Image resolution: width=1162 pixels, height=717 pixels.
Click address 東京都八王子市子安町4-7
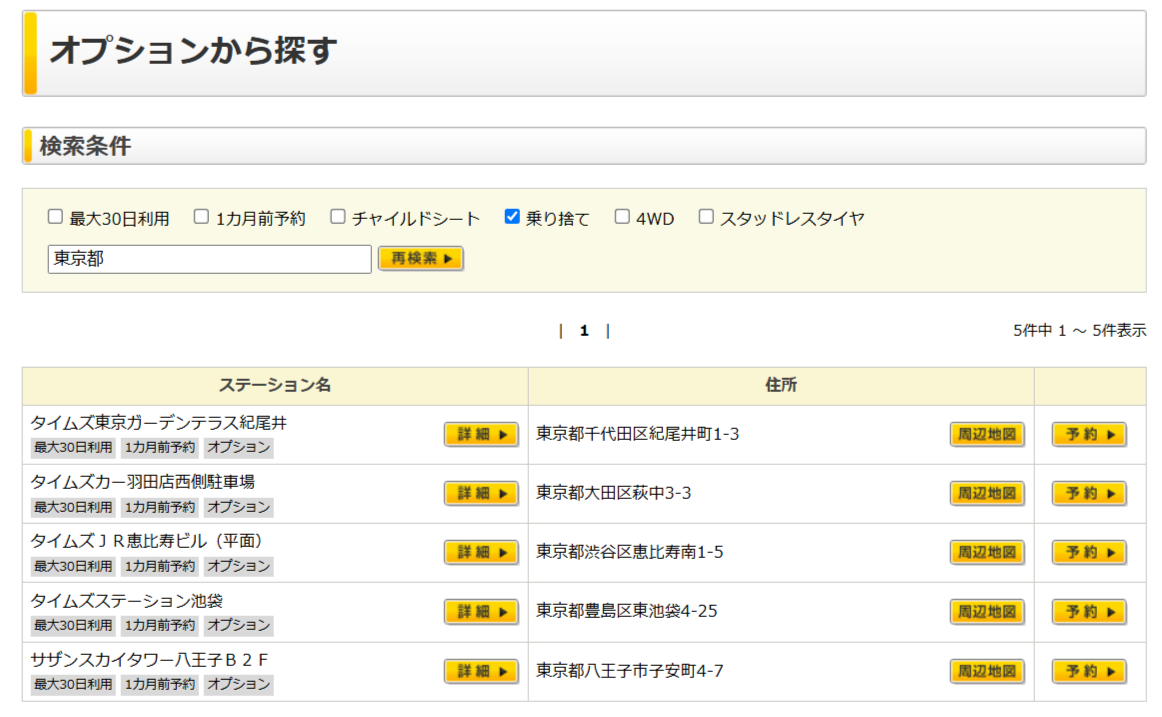coord(630,671)
